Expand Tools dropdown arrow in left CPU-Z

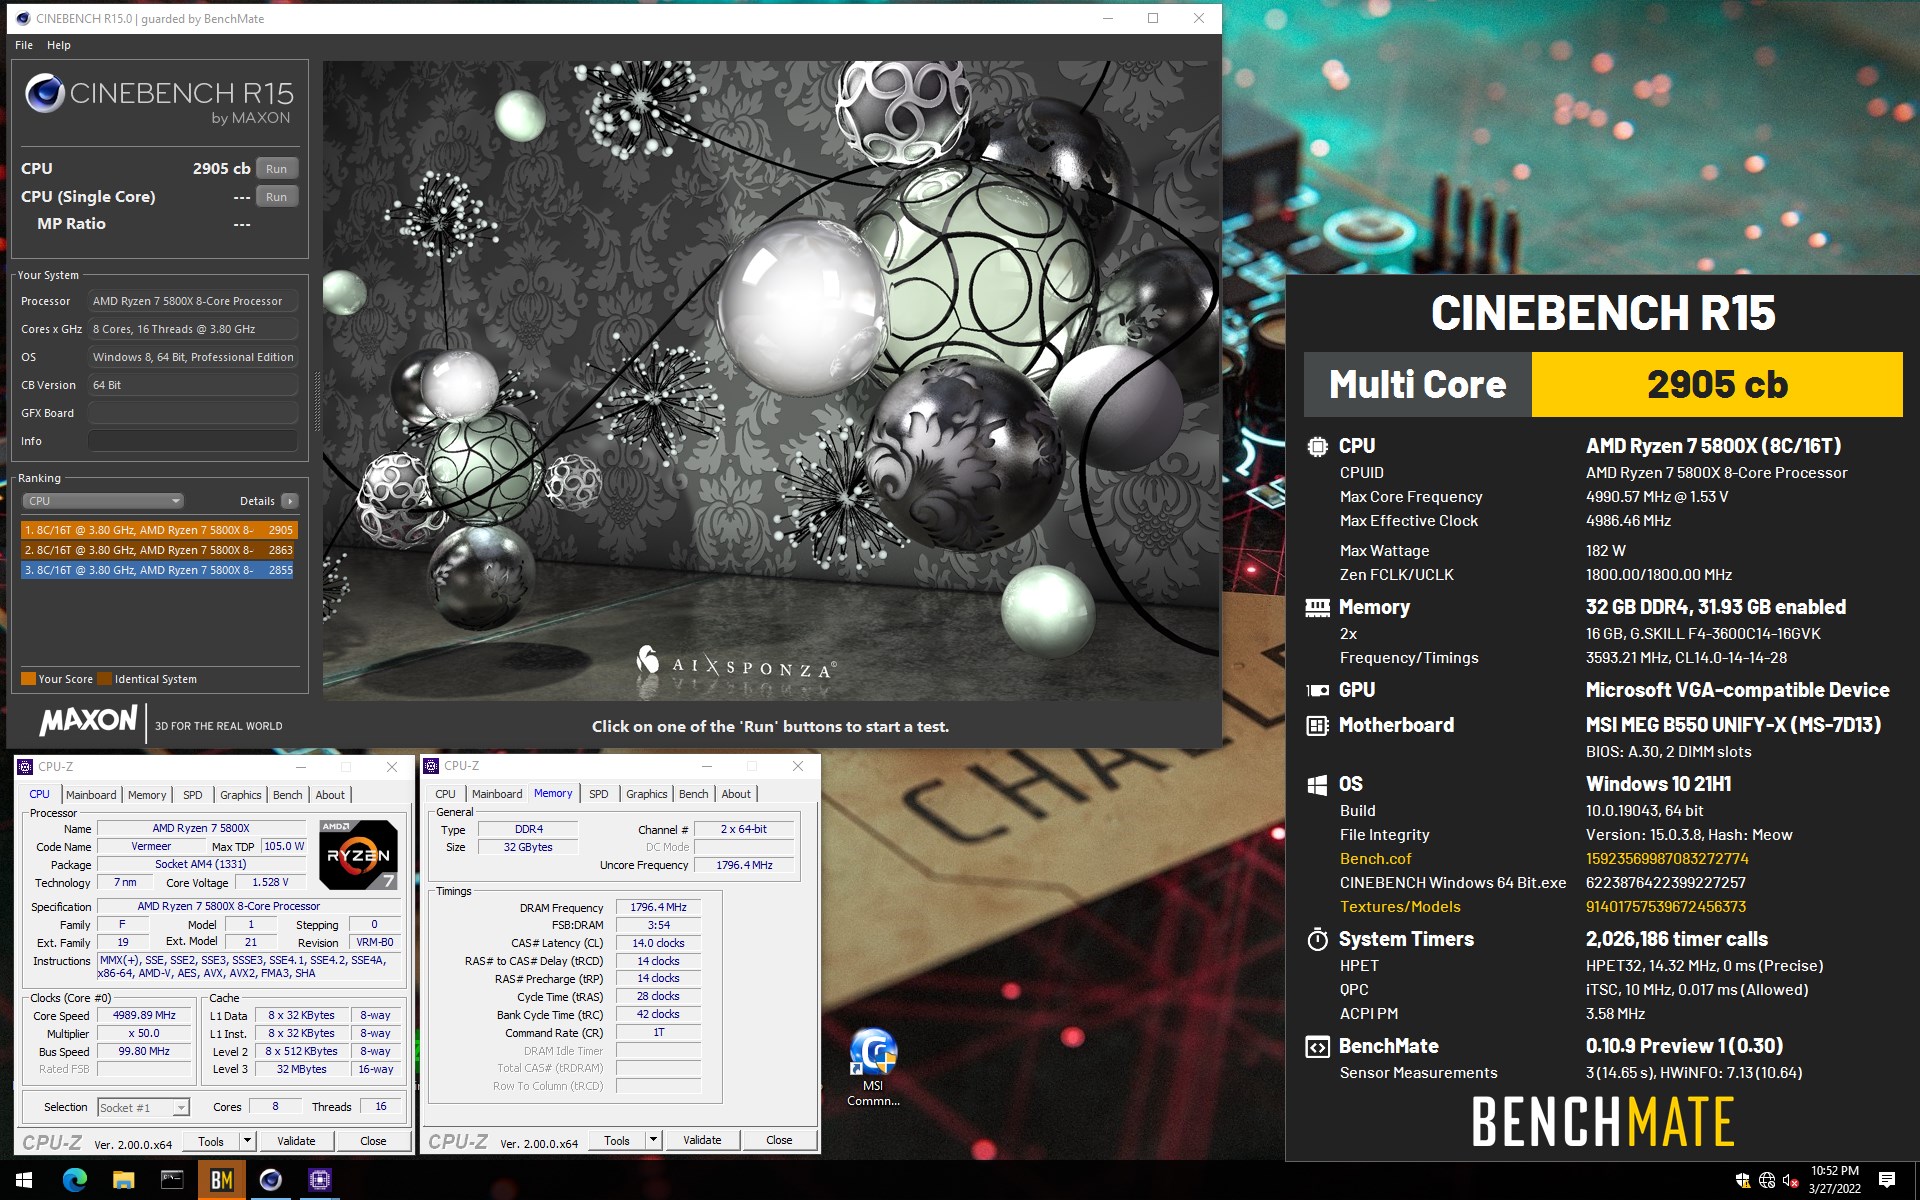click(x=248, y=1141)
